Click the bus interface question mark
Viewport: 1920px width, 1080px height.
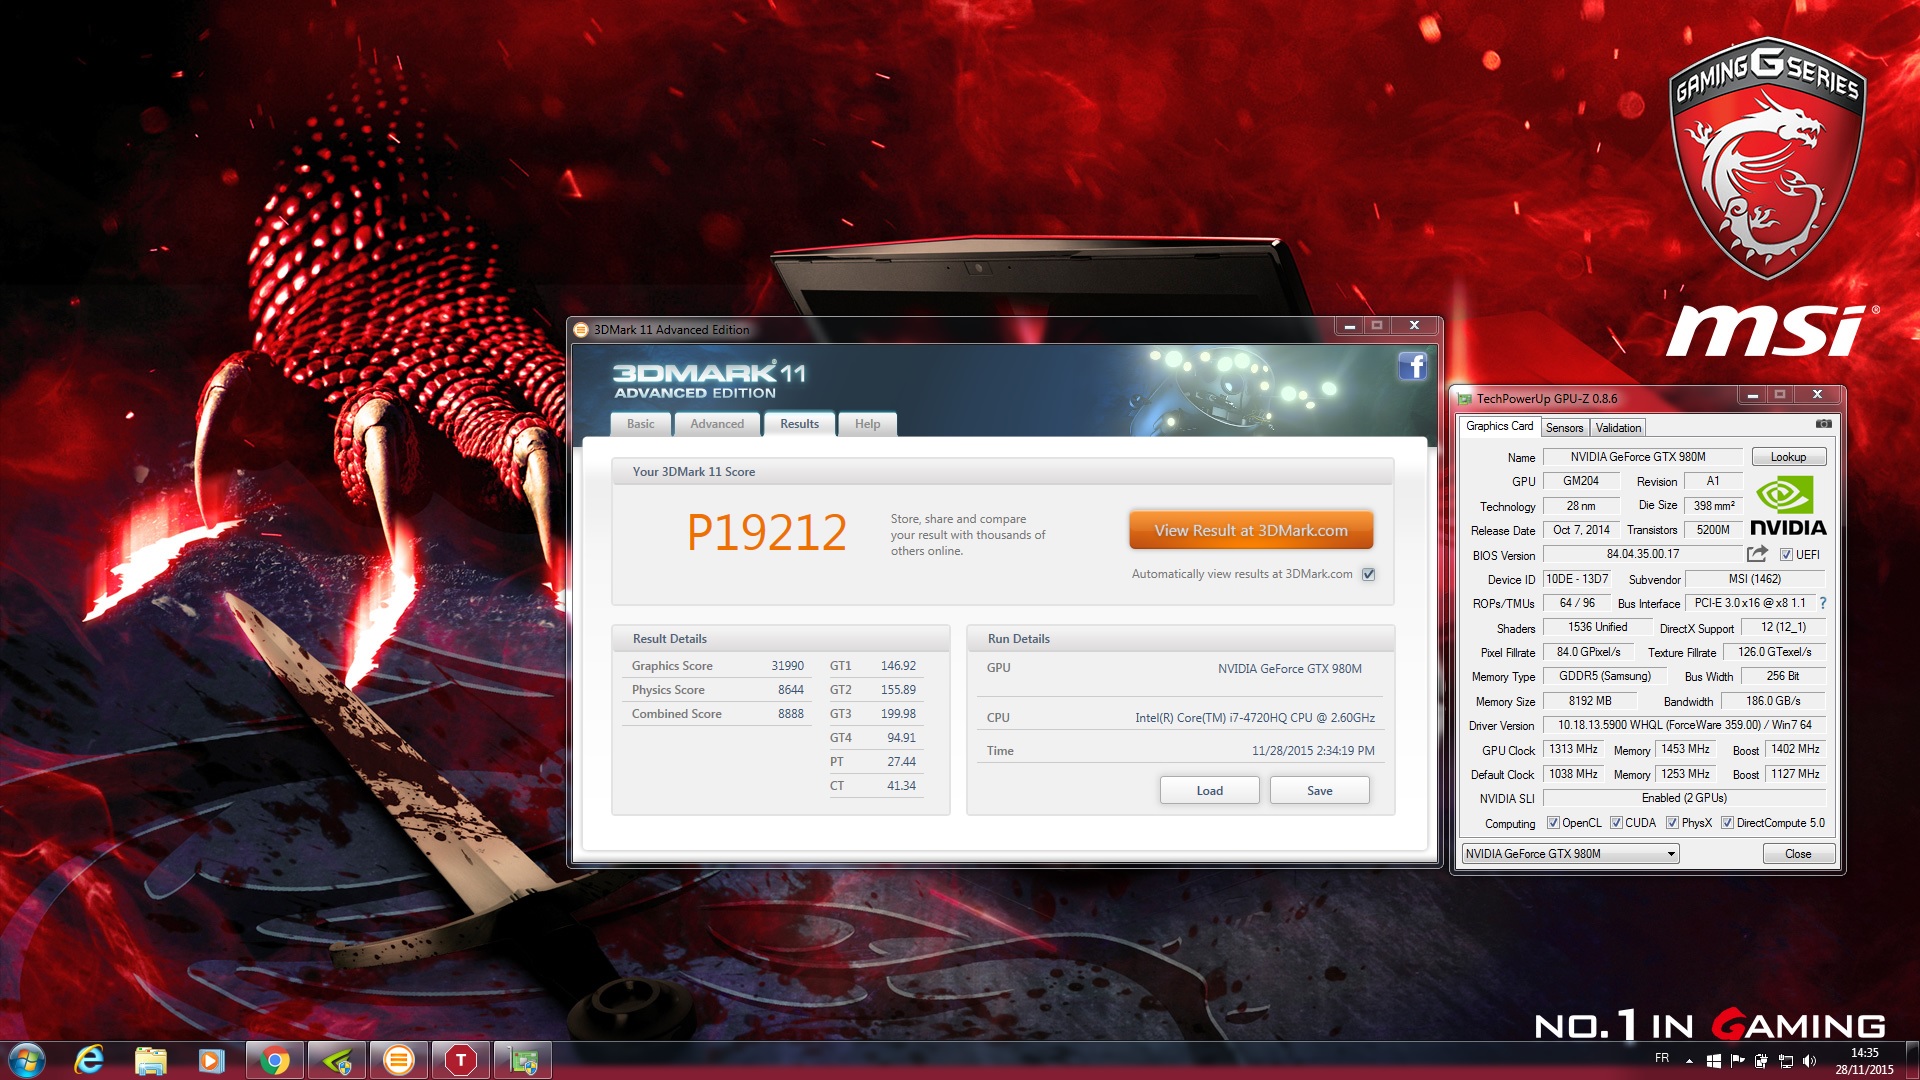(1823, 603)
